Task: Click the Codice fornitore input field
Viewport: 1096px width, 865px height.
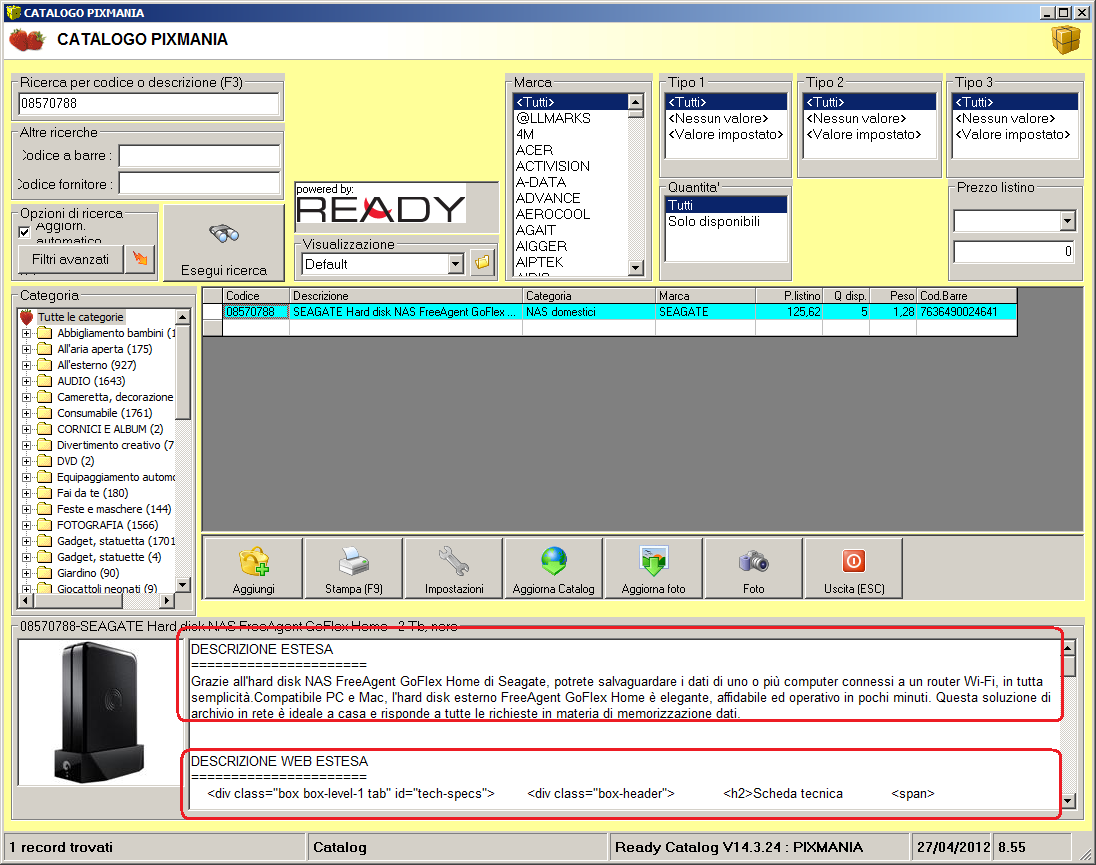Action: tap(199, 184)
